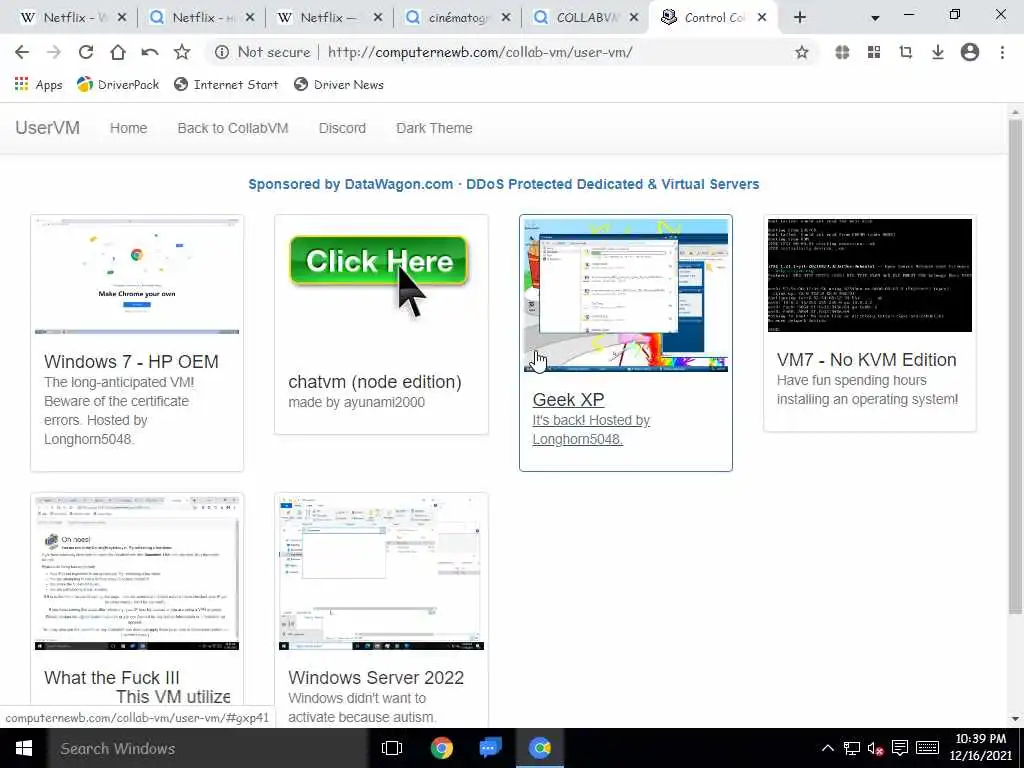Open the taskbar clock and date

click(980, 748)
